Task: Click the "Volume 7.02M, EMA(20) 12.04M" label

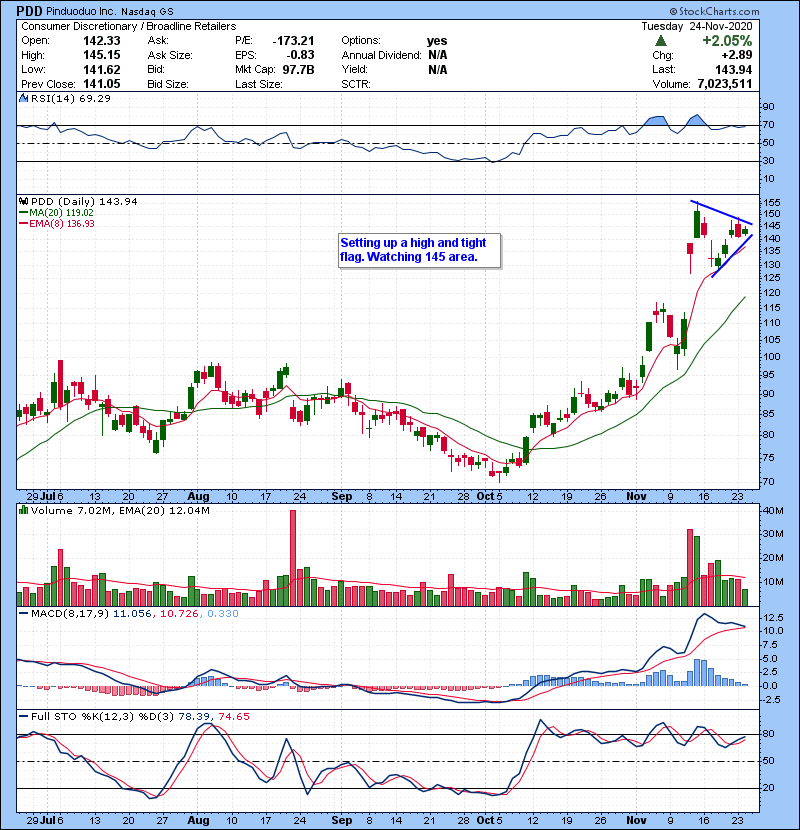Action: coord(120,511)
